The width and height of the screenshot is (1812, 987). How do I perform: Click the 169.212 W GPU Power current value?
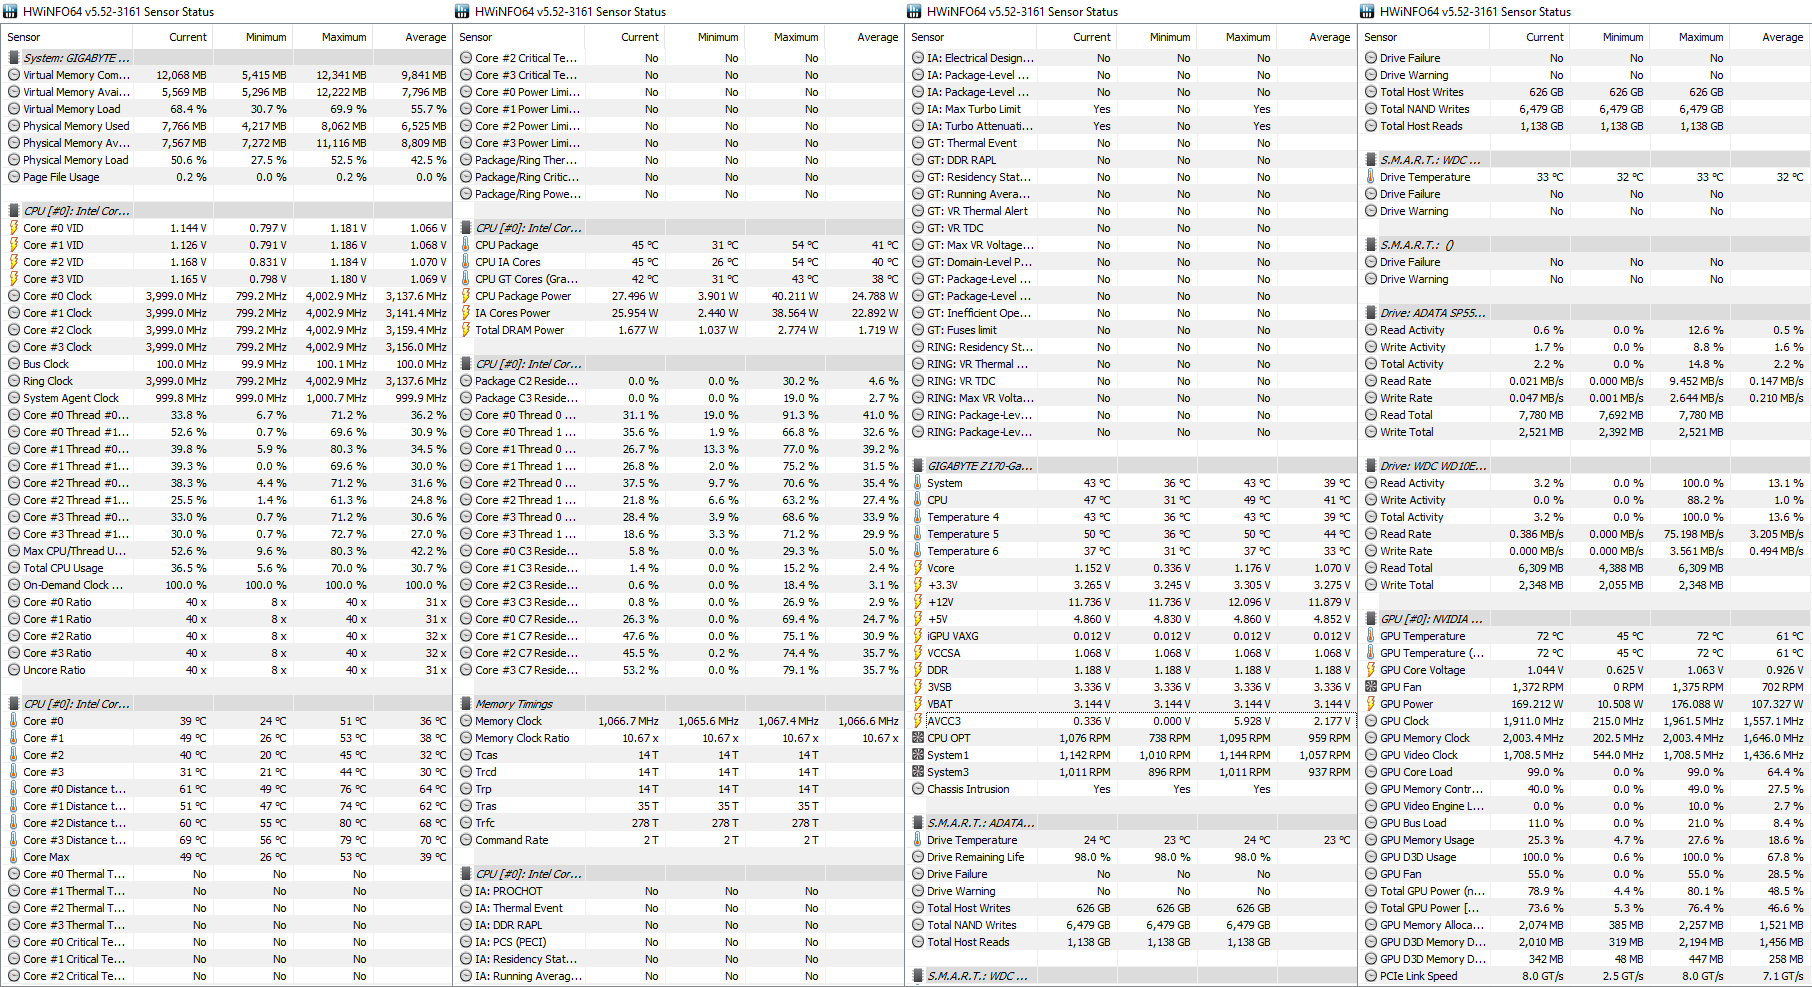tap(1537, 704)
